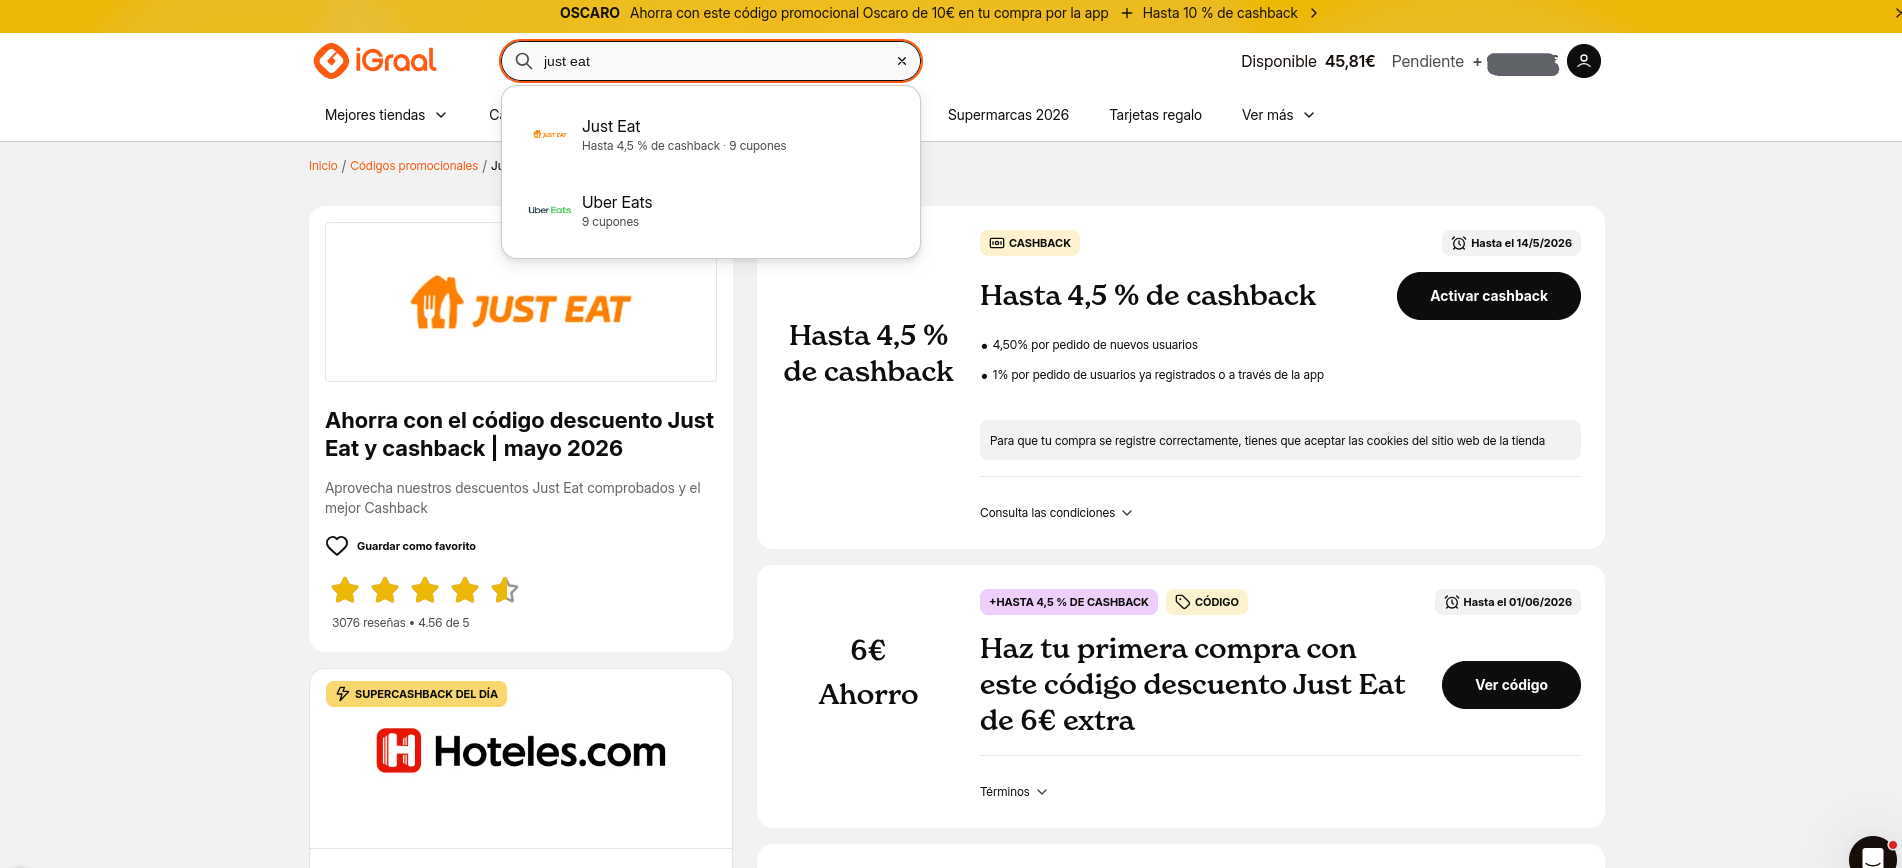Click the Oscaro promo banner text
Screen dimensions: 1902x868
(x=834, y=13)
